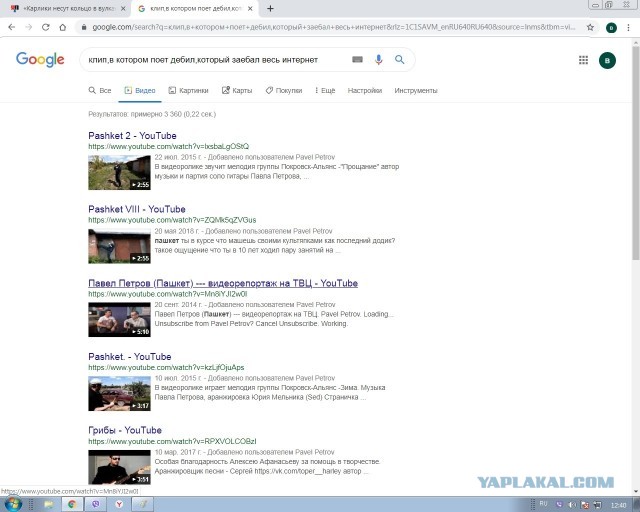Click the ТВЦ видеорепортаж video thumbnail
This screenshot has height=512, width=640.
(x=119, y=320)
